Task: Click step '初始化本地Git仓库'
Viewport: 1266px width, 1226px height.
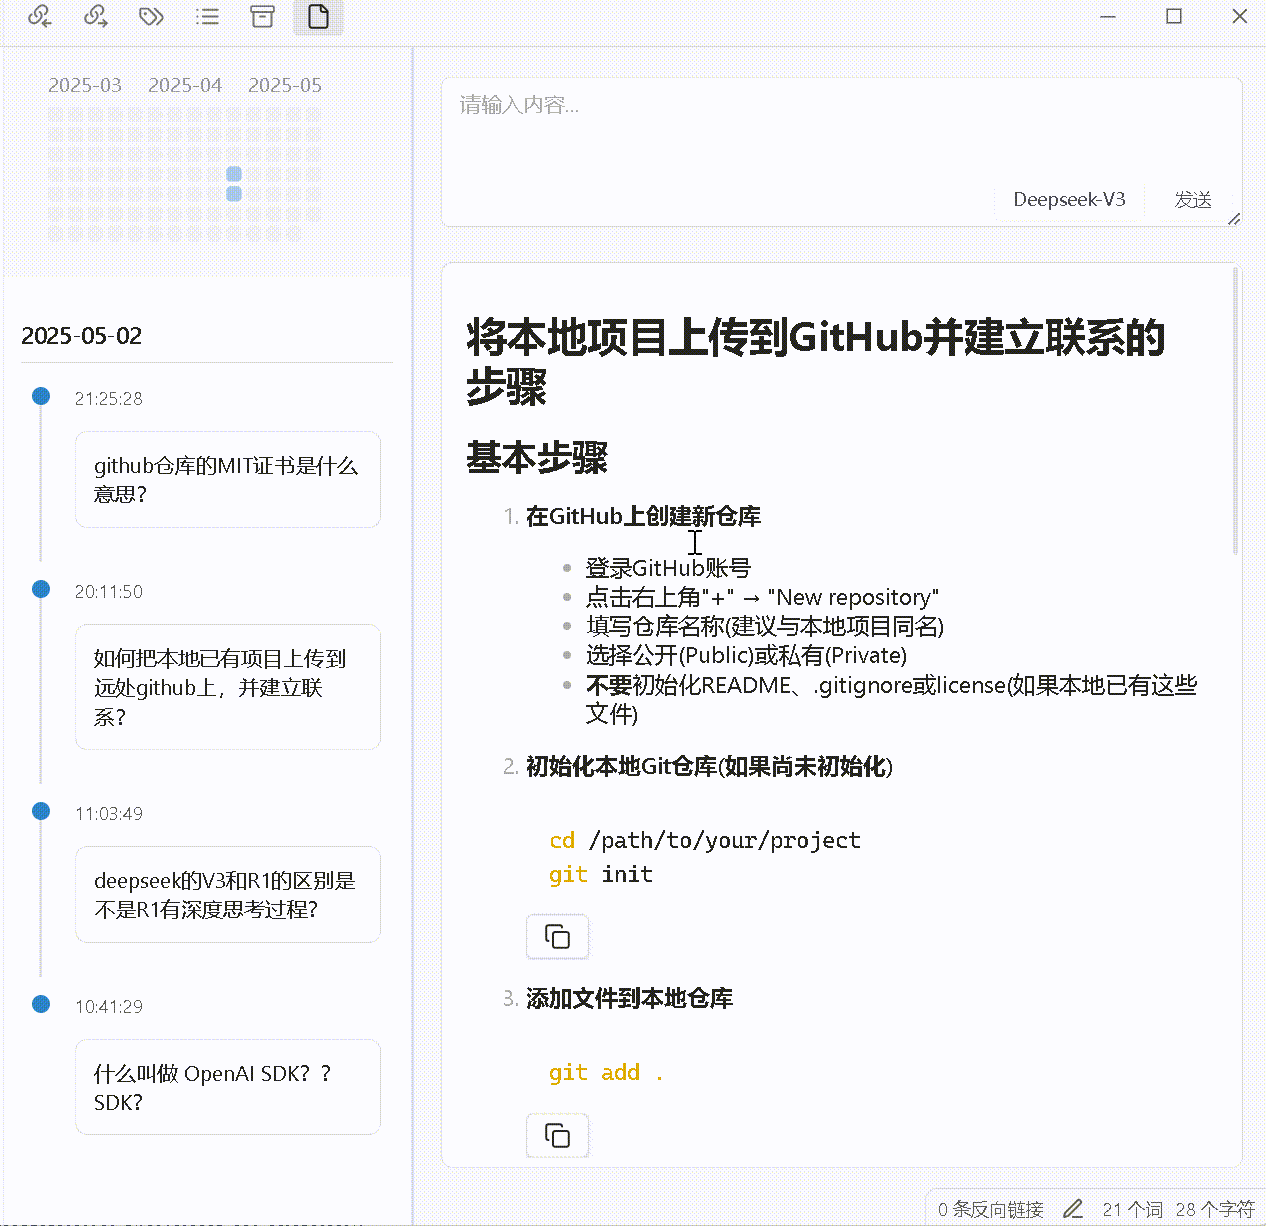Action: coord(709,767)
